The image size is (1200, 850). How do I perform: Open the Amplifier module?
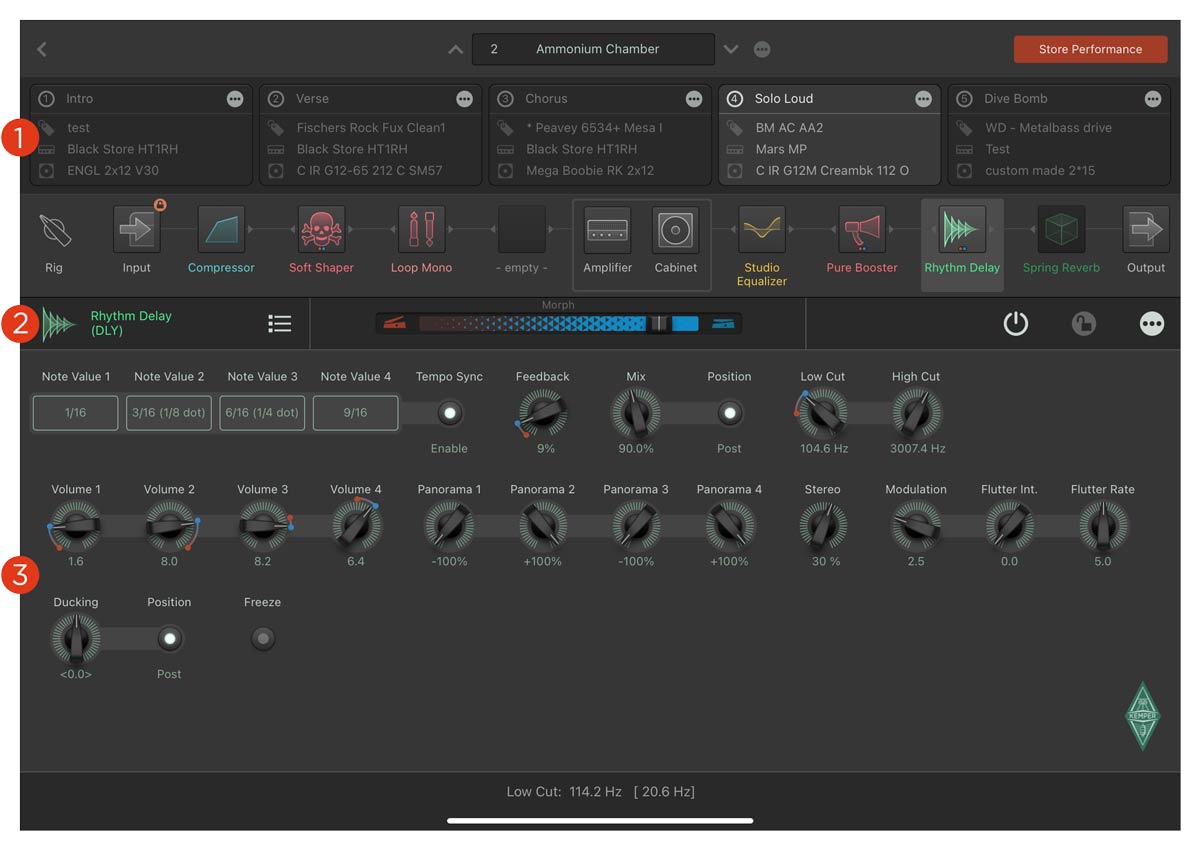[608, 230]
